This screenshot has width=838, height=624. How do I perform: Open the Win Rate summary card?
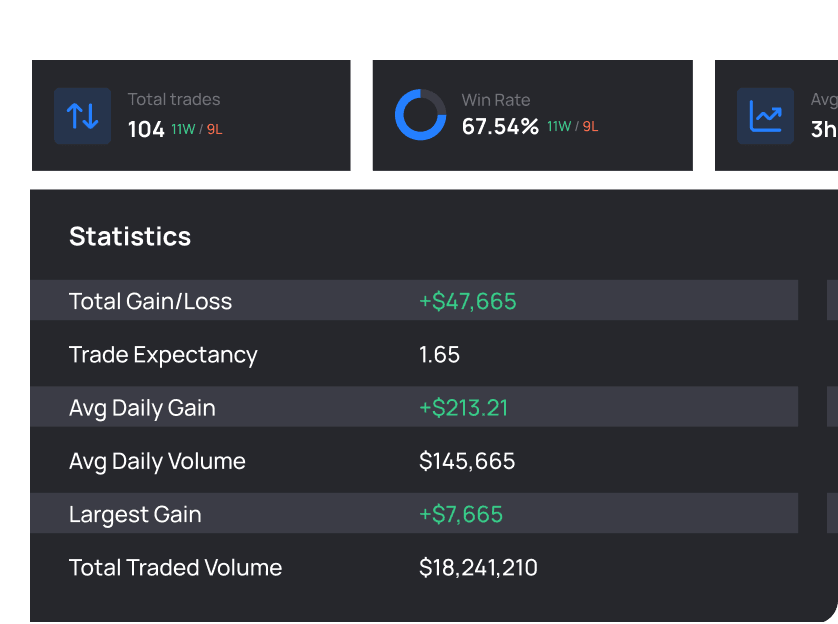(532, 115)
